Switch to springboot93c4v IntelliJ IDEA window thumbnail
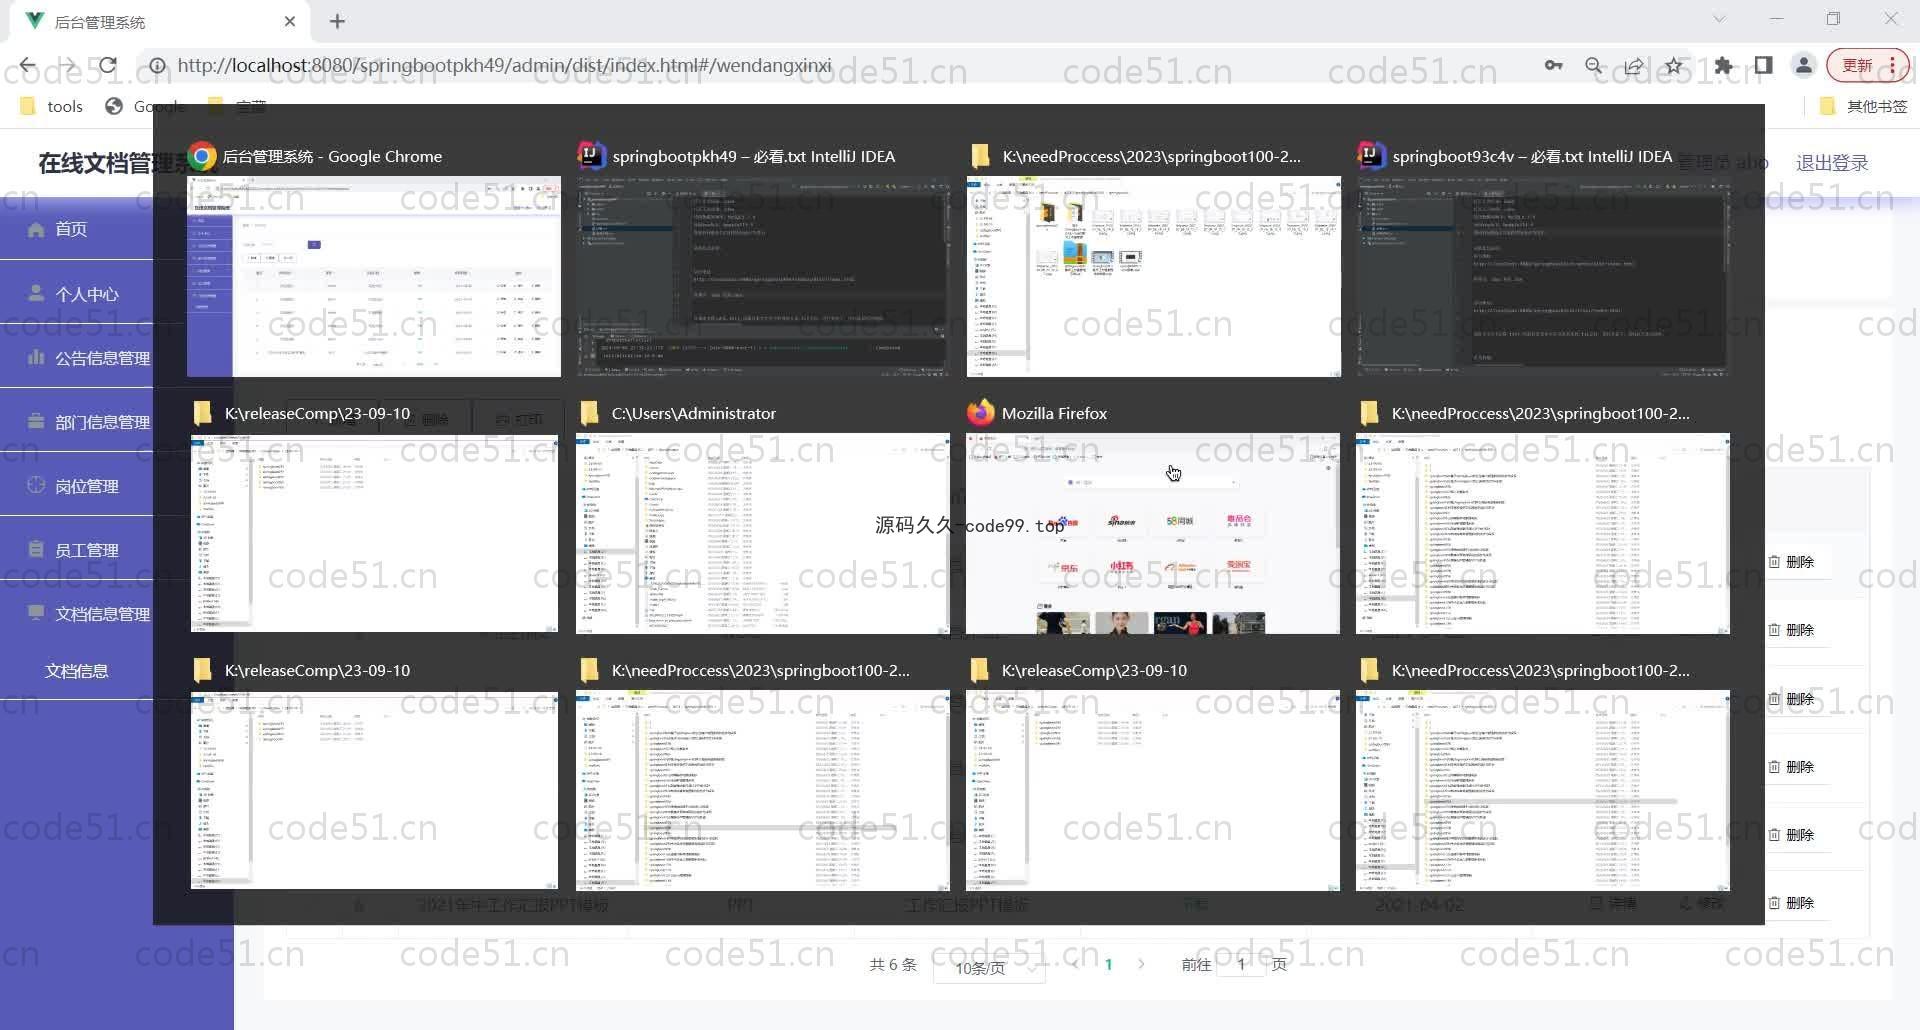 (x=1543, y=277)
